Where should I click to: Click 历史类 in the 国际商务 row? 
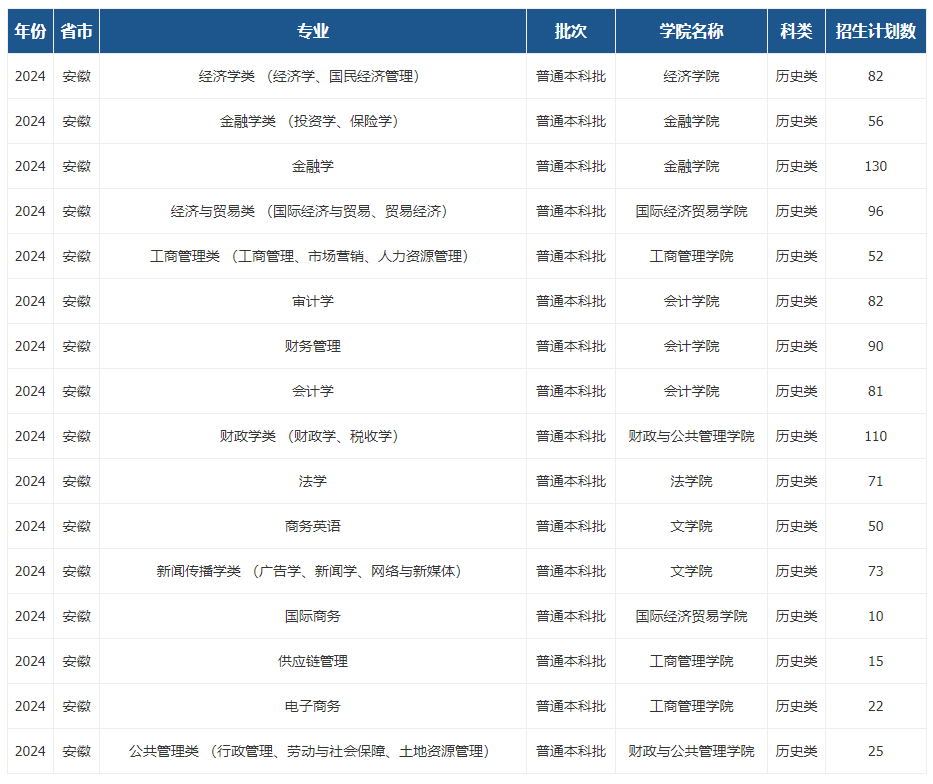click(796, 616)
